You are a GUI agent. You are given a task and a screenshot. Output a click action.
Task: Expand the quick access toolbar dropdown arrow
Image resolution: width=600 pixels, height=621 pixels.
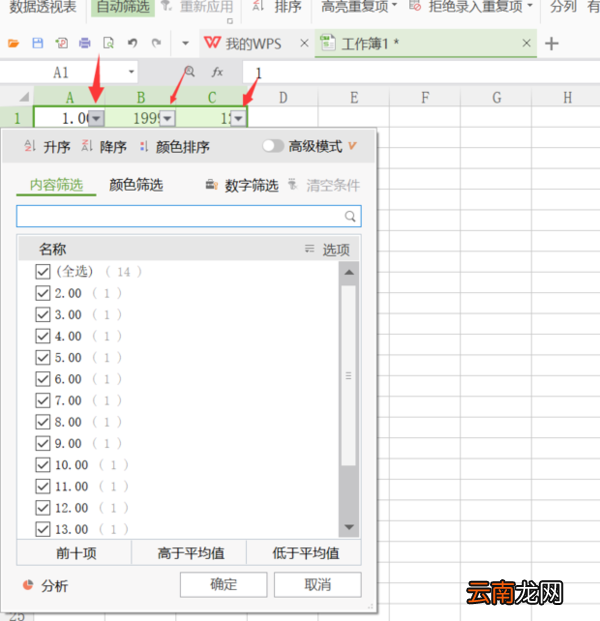tap(185, 43)
